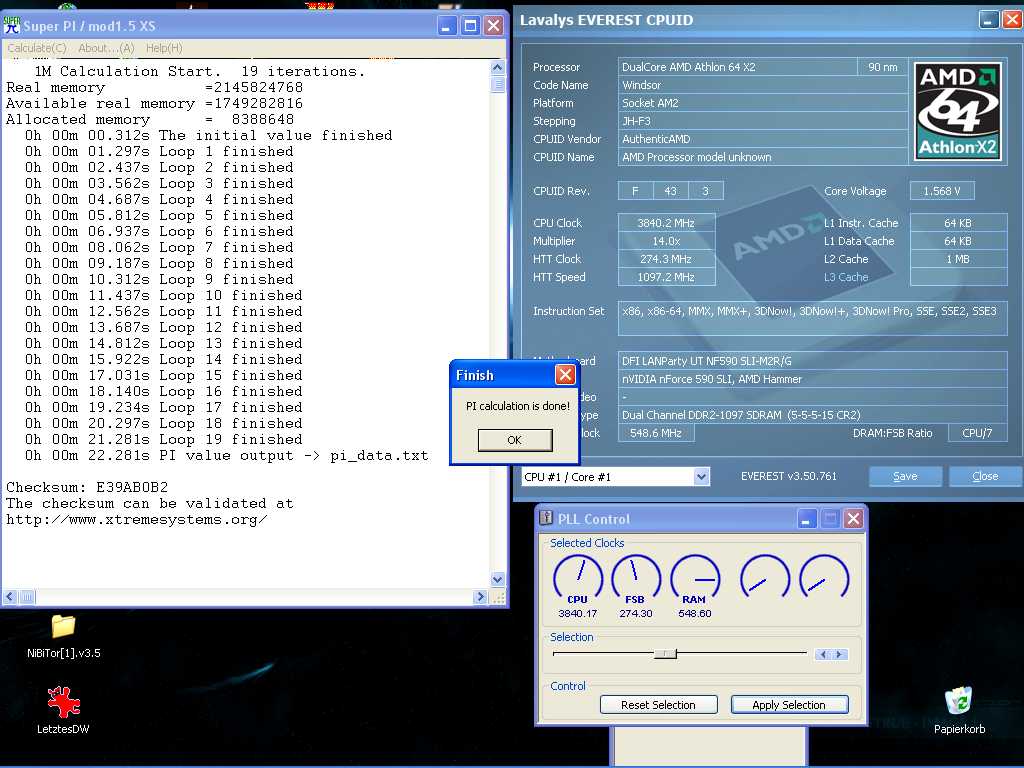Click the Stepping value JH-F3

pos(763,121)
